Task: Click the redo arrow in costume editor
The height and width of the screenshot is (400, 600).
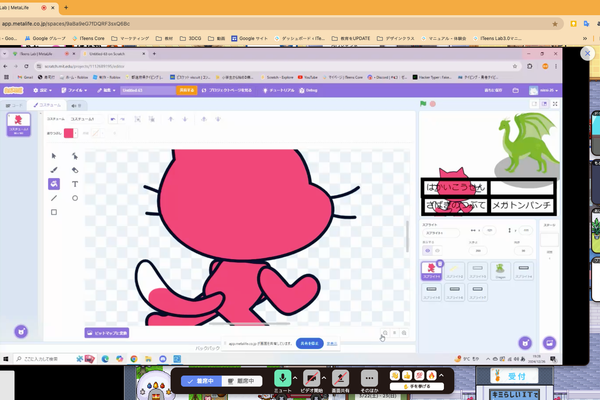Action: coord(122,119)
